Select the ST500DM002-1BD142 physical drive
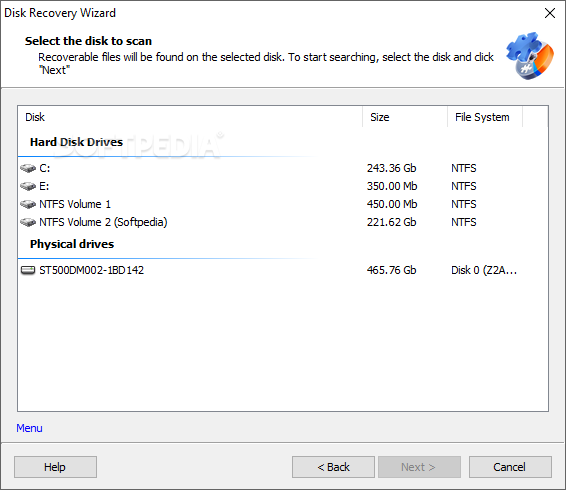Image resolution: width=566 pixels, height=490 pixels. [x=91, y=270]
